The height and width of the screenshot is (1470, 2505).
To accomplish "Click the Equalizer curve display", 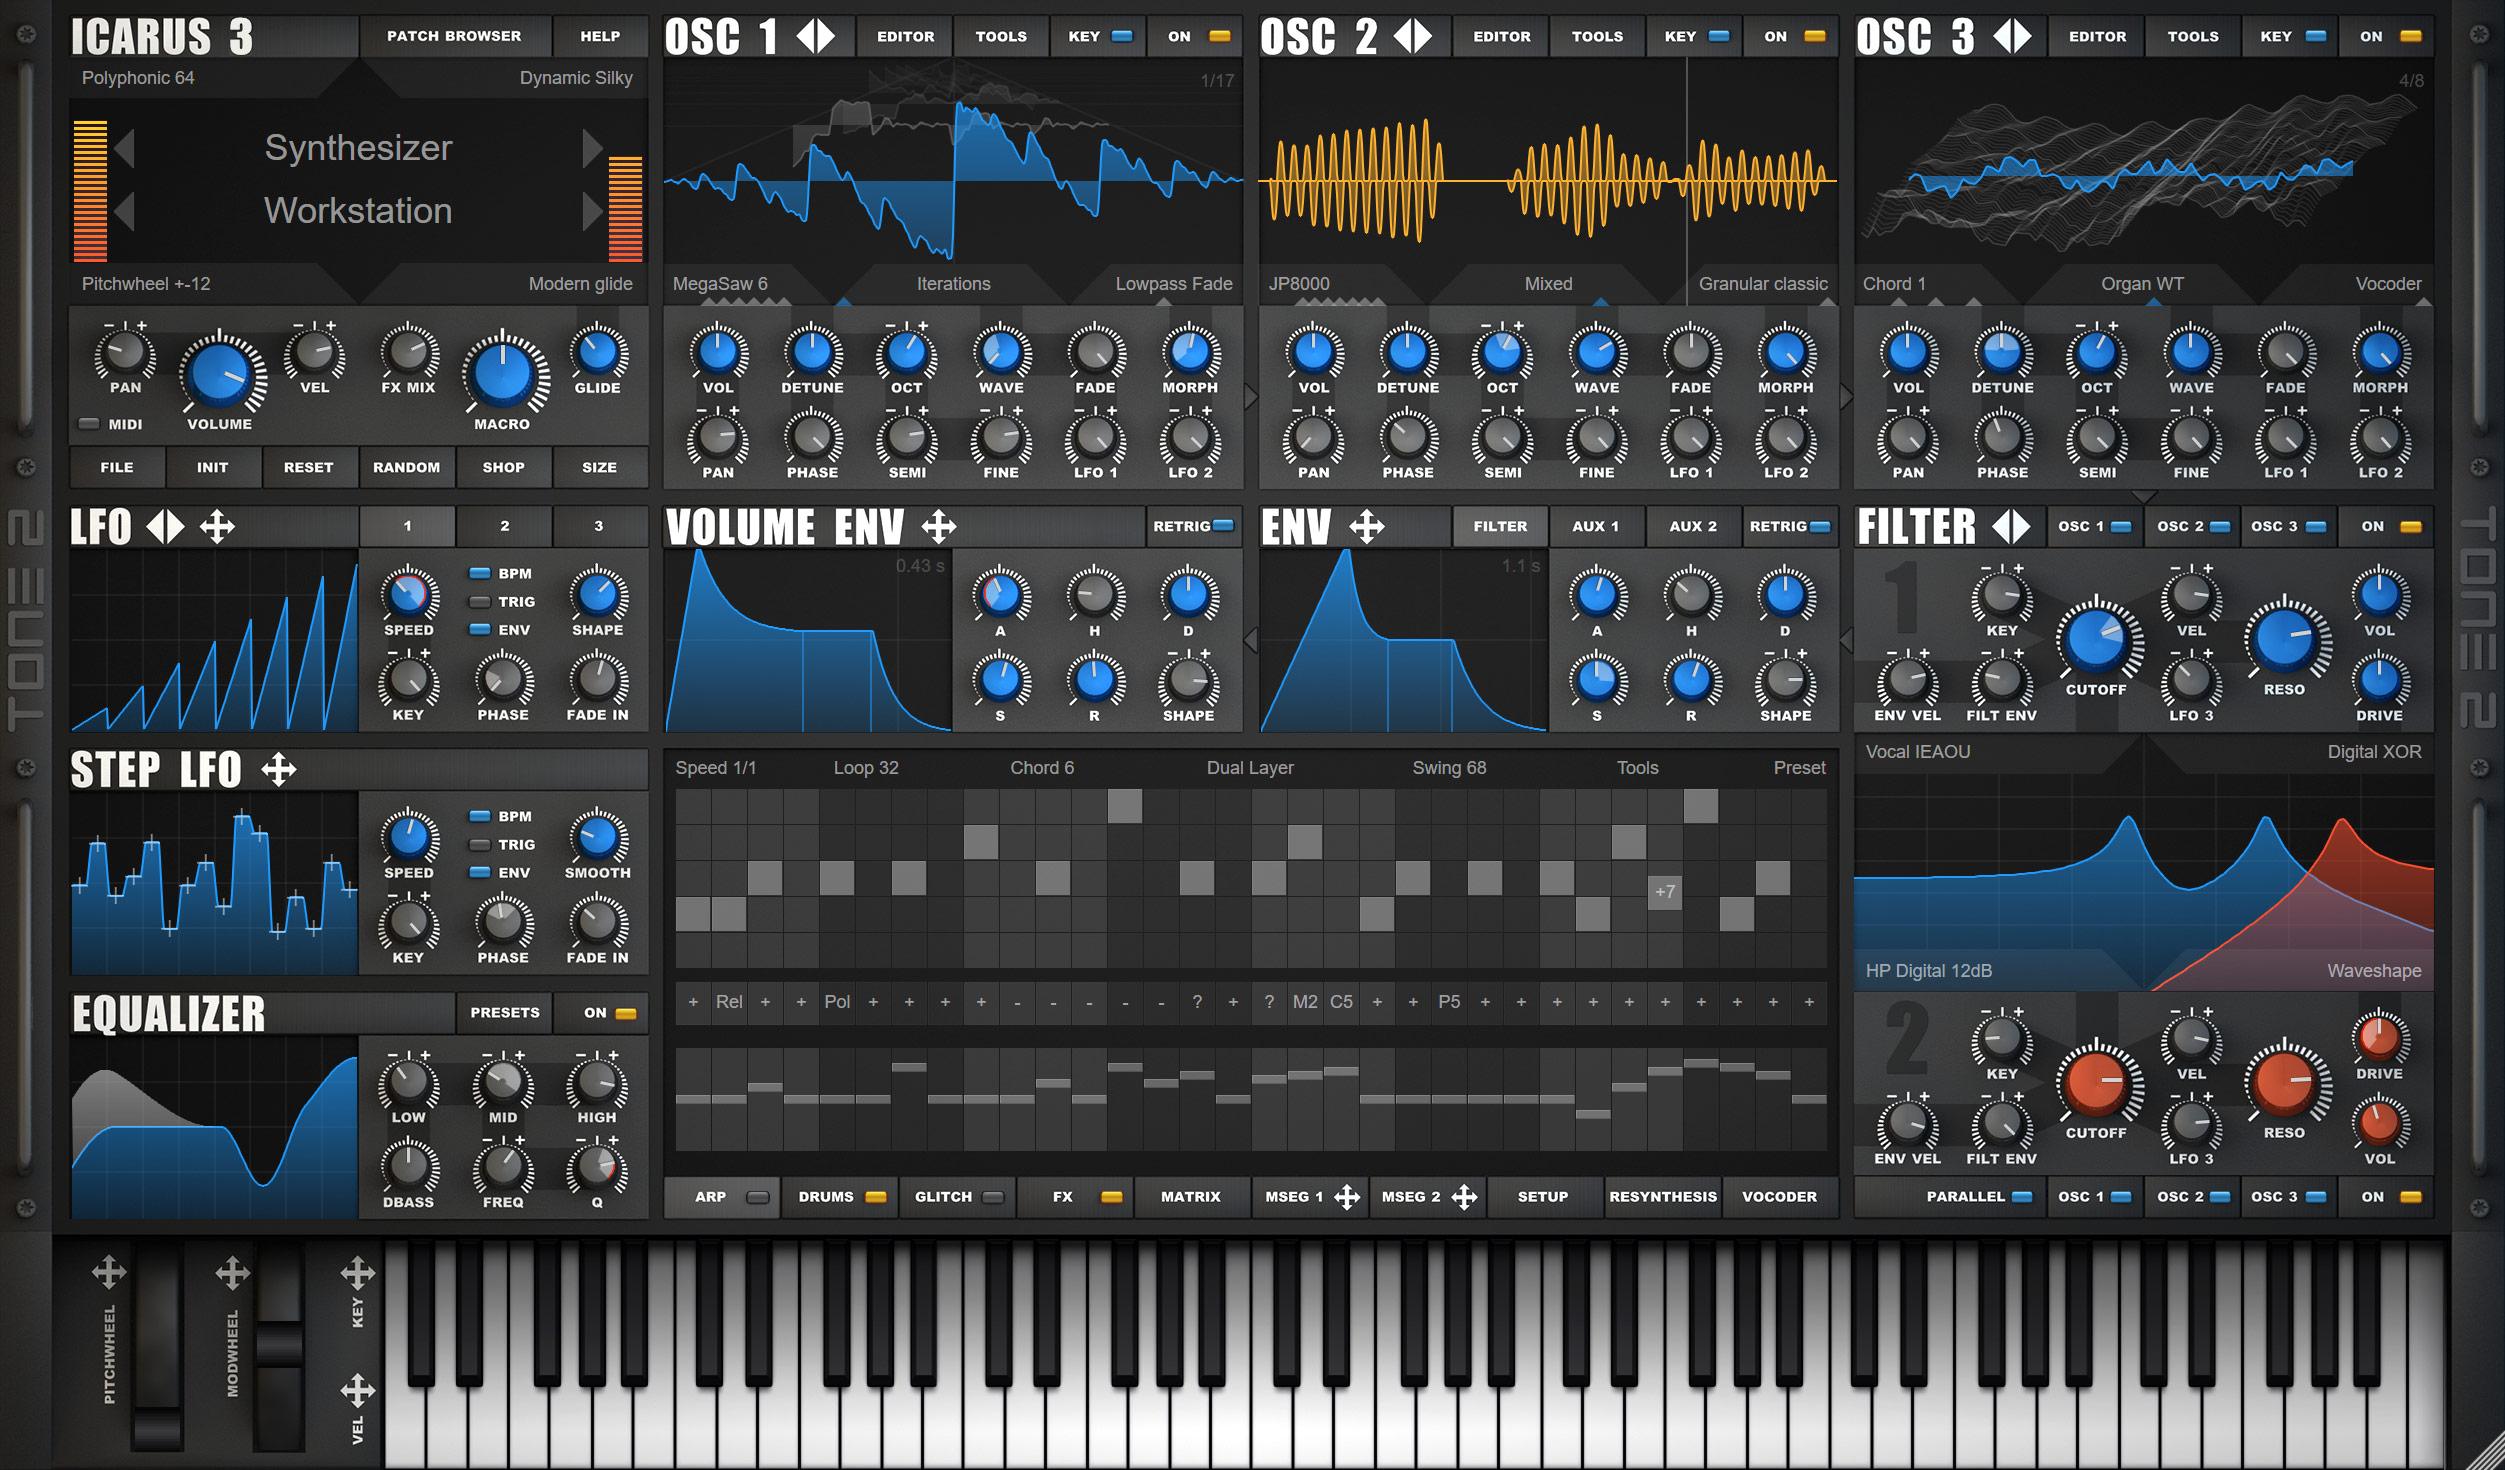I will [x=214, y=1127].
